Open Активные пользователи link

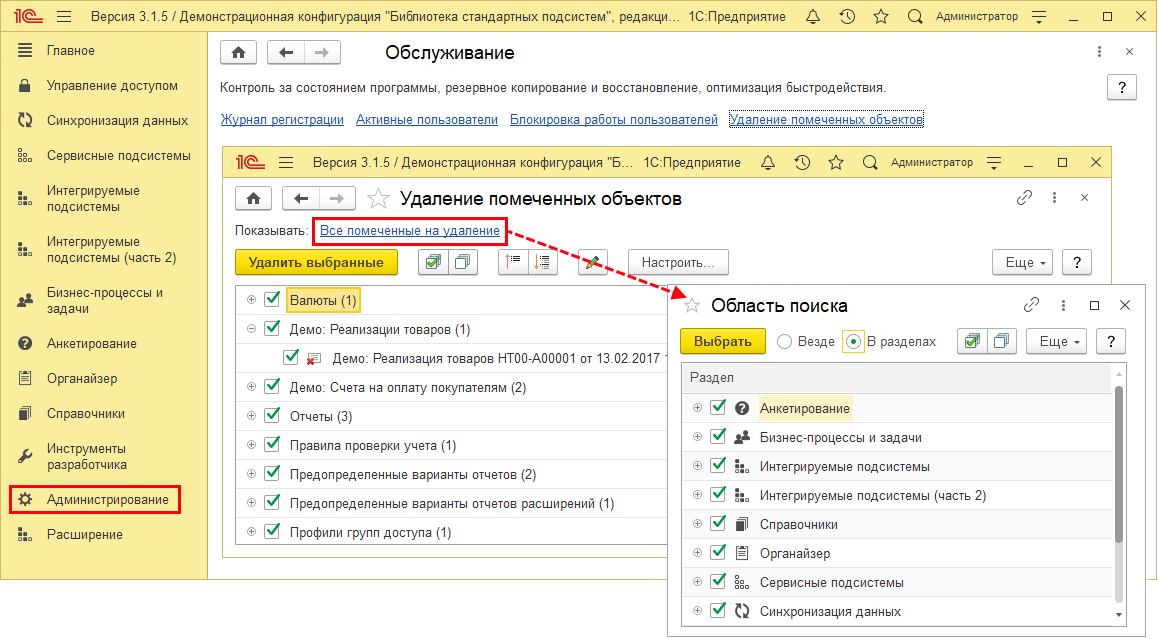coord(426,119)
